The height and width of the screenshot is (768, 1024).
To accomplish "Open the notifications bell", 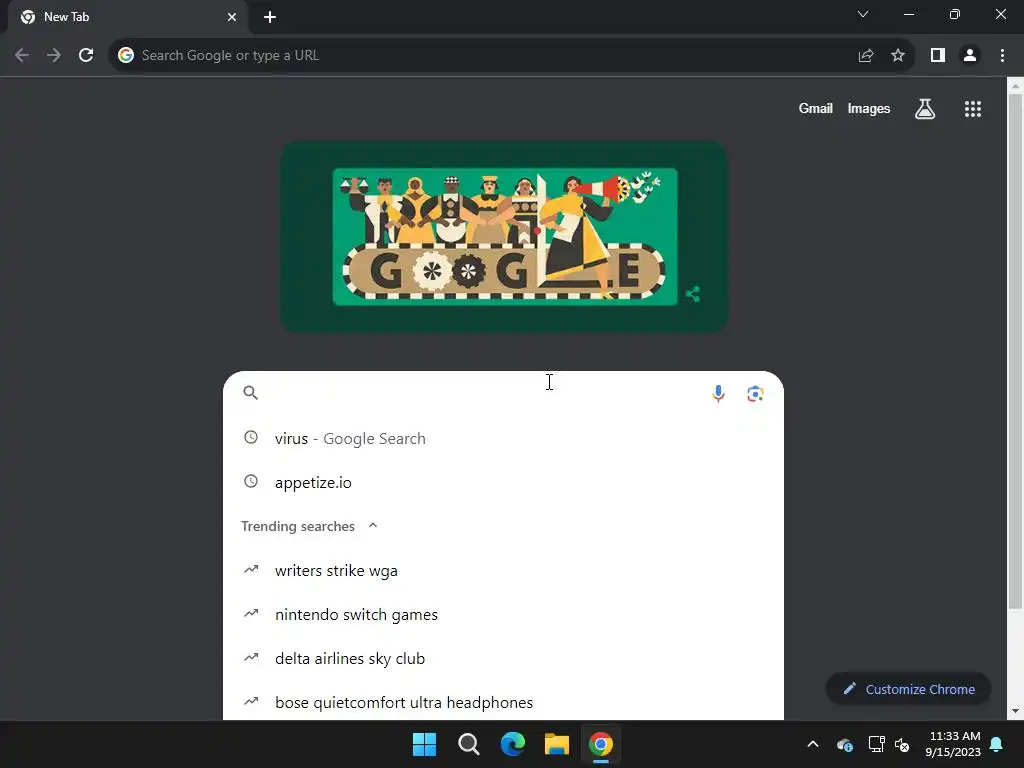I will pyautogui.click(x=997, y=744).
